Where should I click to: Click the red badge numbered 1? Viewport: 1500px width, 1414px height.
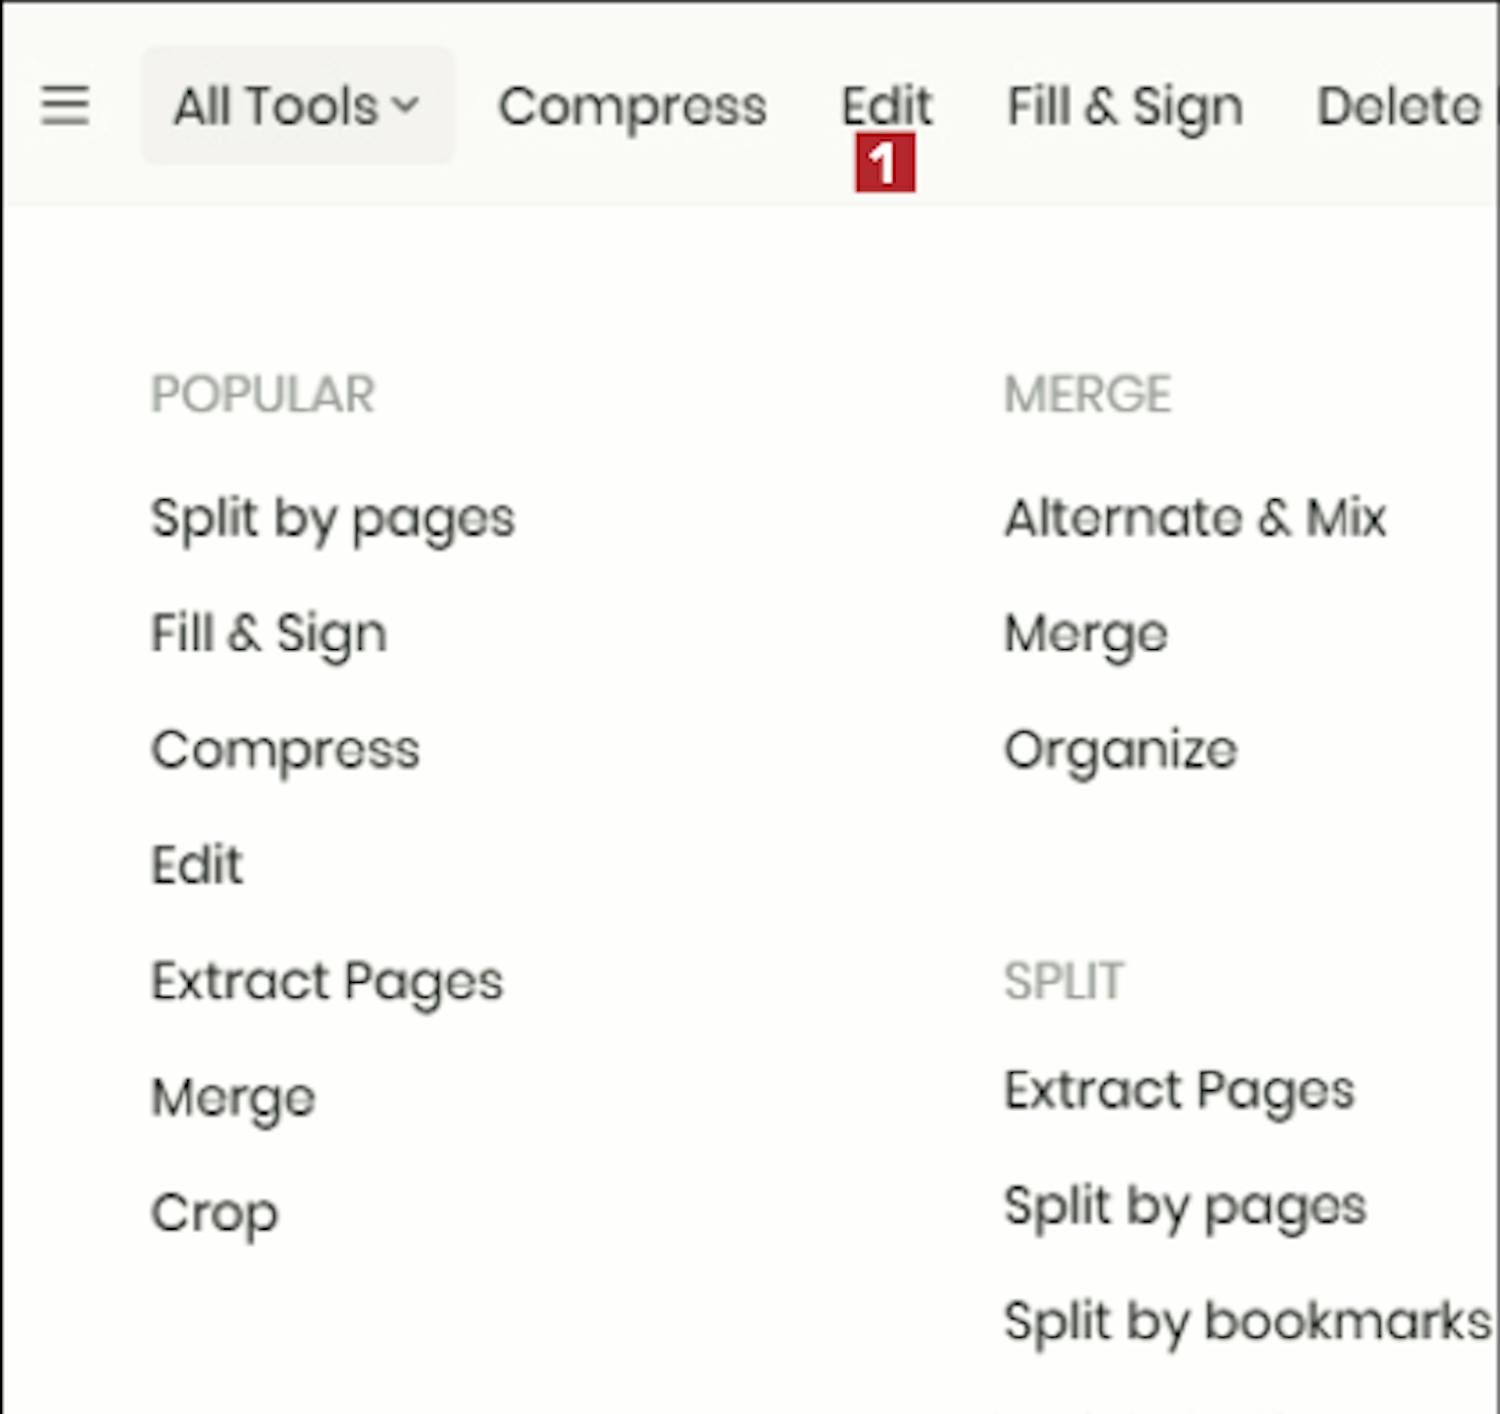(885, 163)
